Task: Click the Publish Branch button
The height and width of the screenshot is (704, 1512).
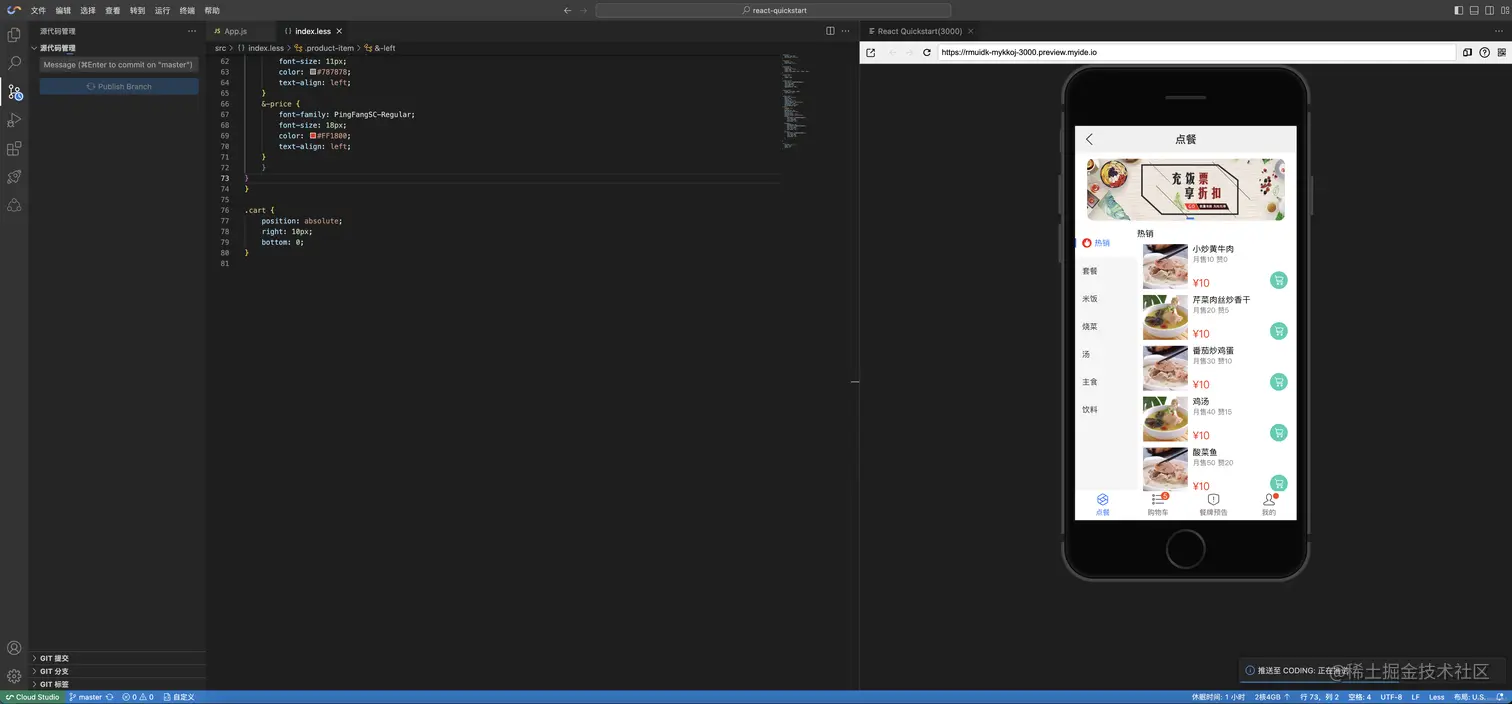Action: pyautogui.click(x=119, y=87)
